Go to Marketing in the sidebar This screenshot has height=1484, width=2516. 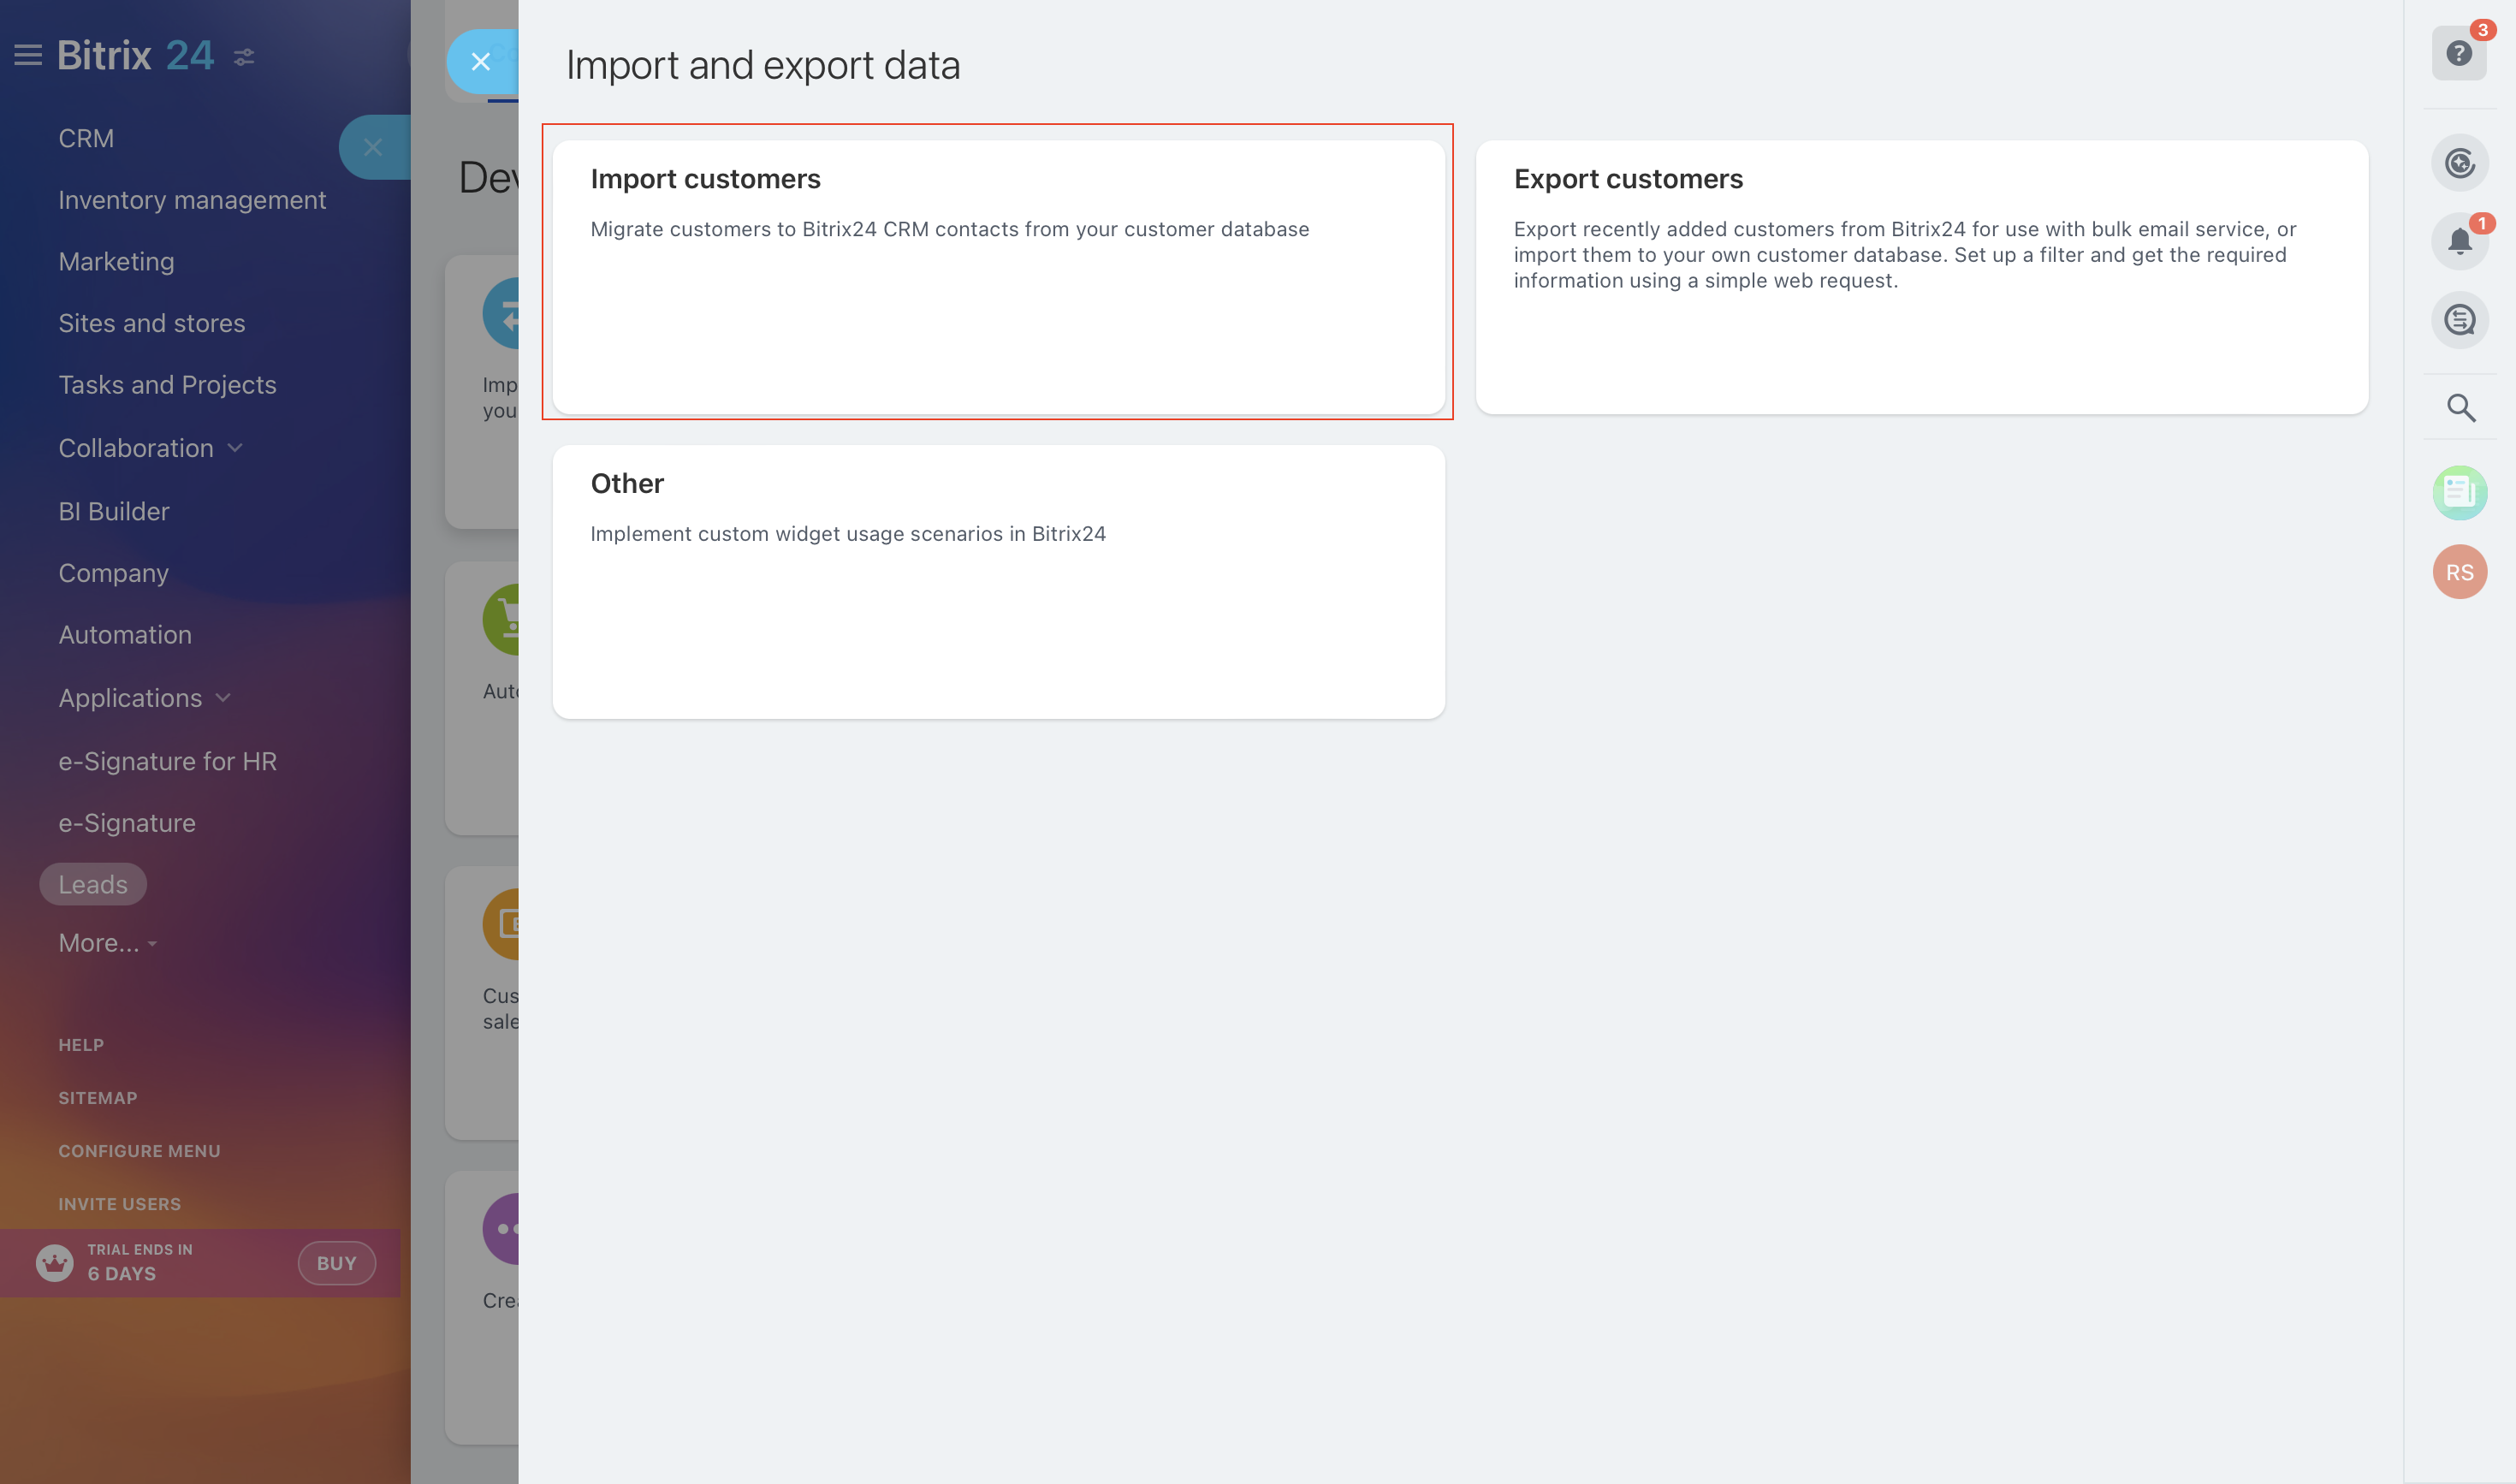click(116, 261)
